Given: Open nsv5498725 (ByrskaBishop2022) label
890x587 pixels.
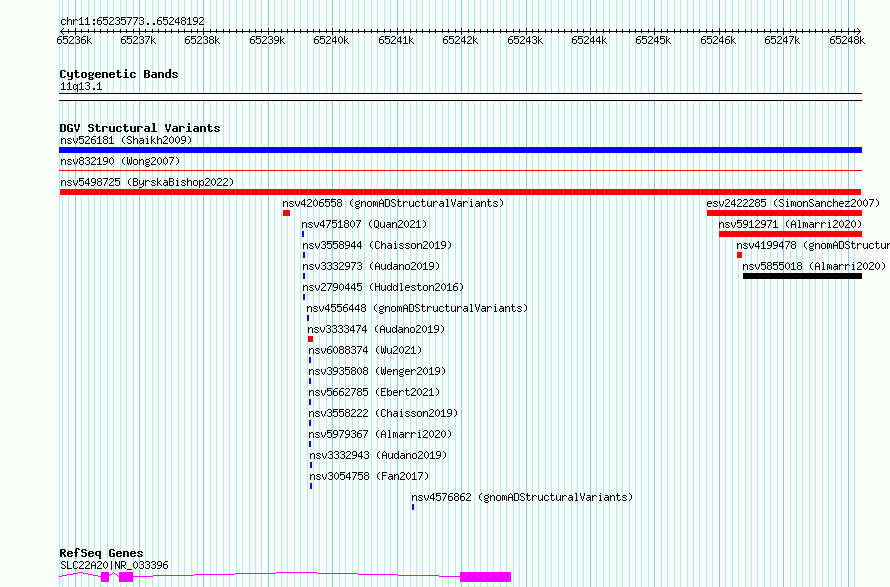Looking at the screenshot, I should tap(147, 182).
